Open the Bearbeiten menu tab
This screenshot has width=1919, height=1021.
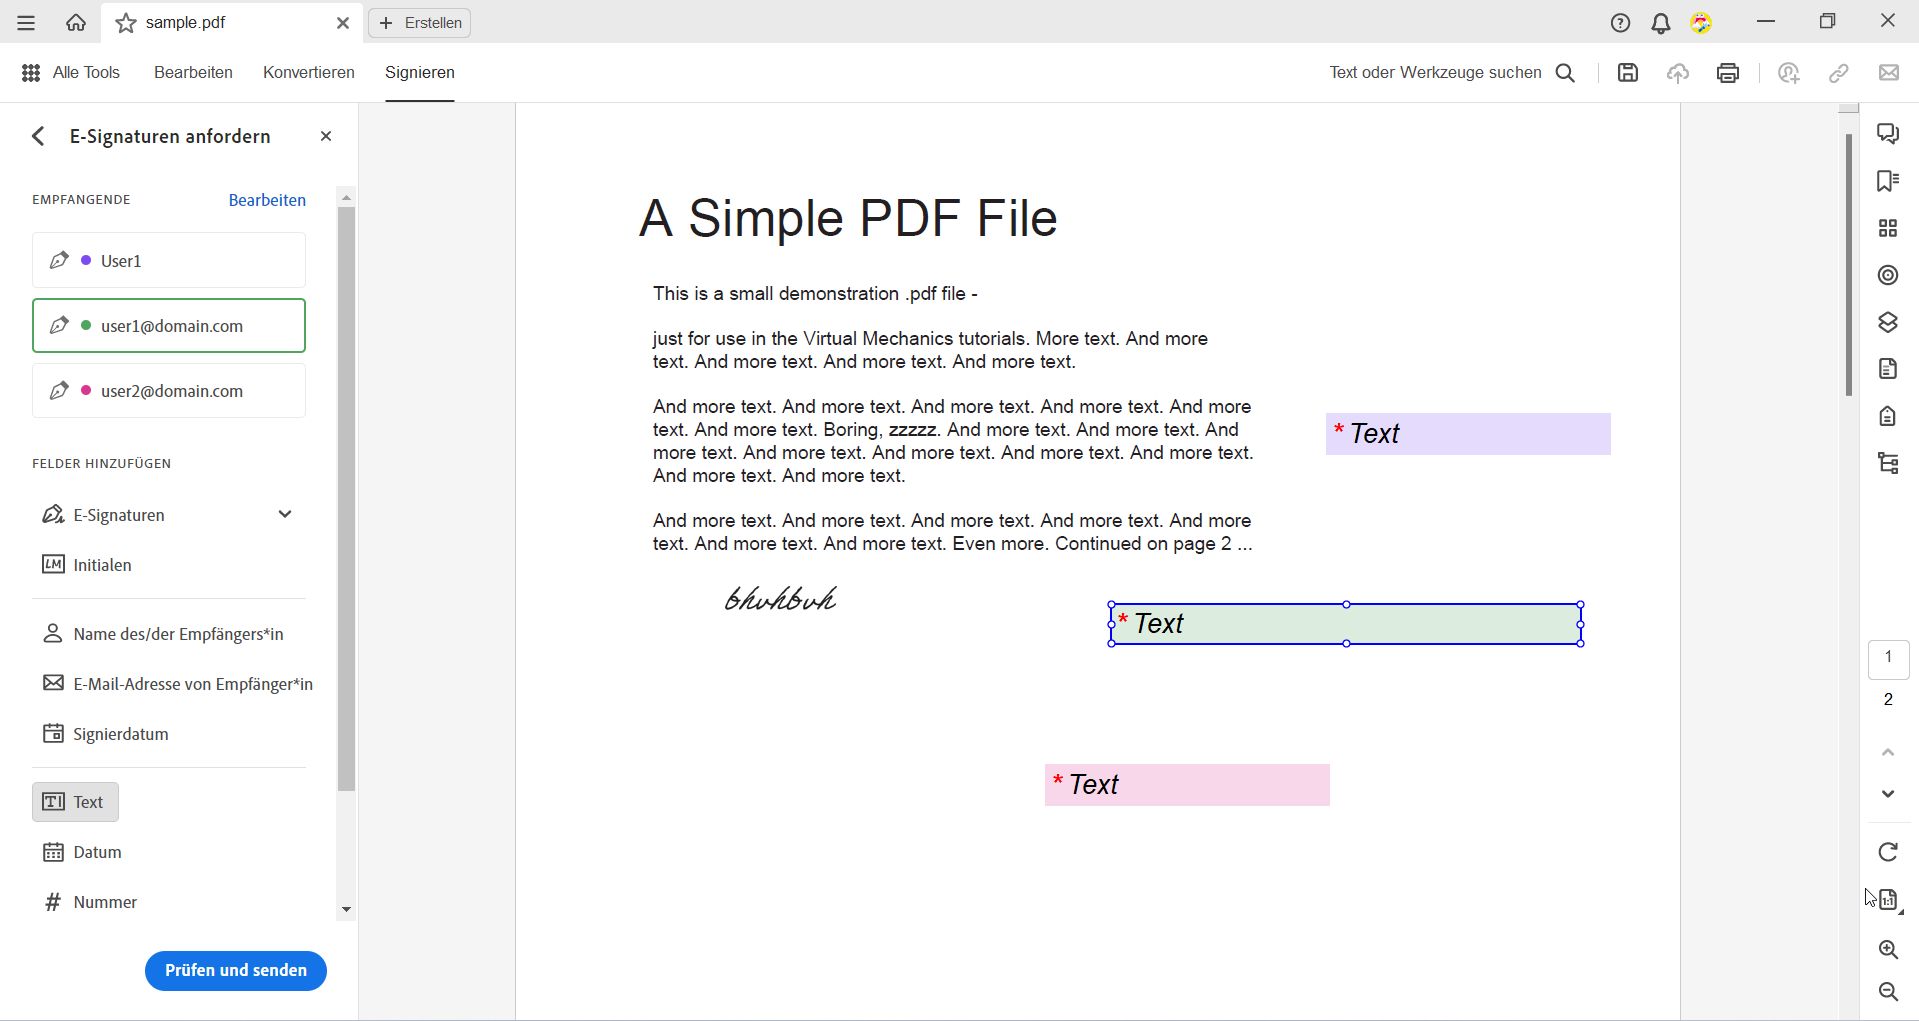tap(193, 73)
